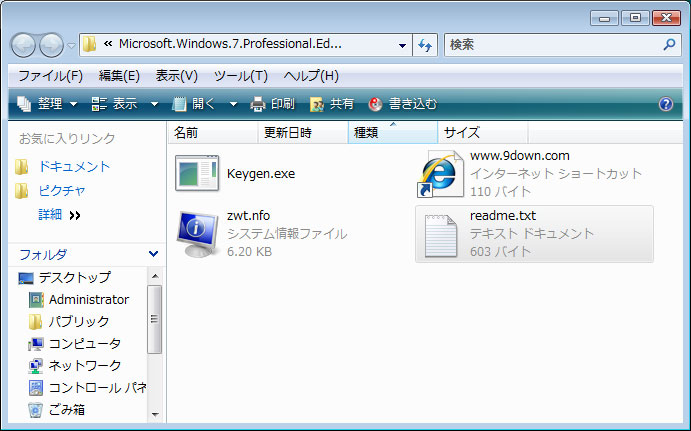Image resolution: width=691 pixels, height=431 pixels.
Task: Select the www.9down.com file name
Action: (x=520, y=156)
